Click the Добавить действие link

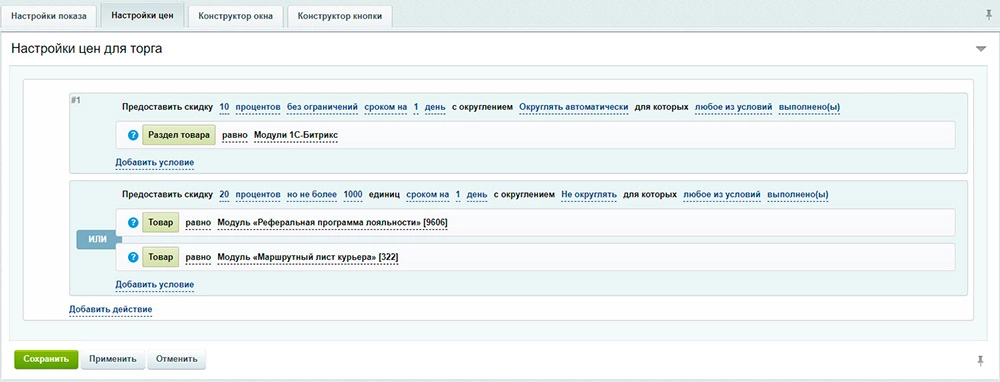pos(111,309)
